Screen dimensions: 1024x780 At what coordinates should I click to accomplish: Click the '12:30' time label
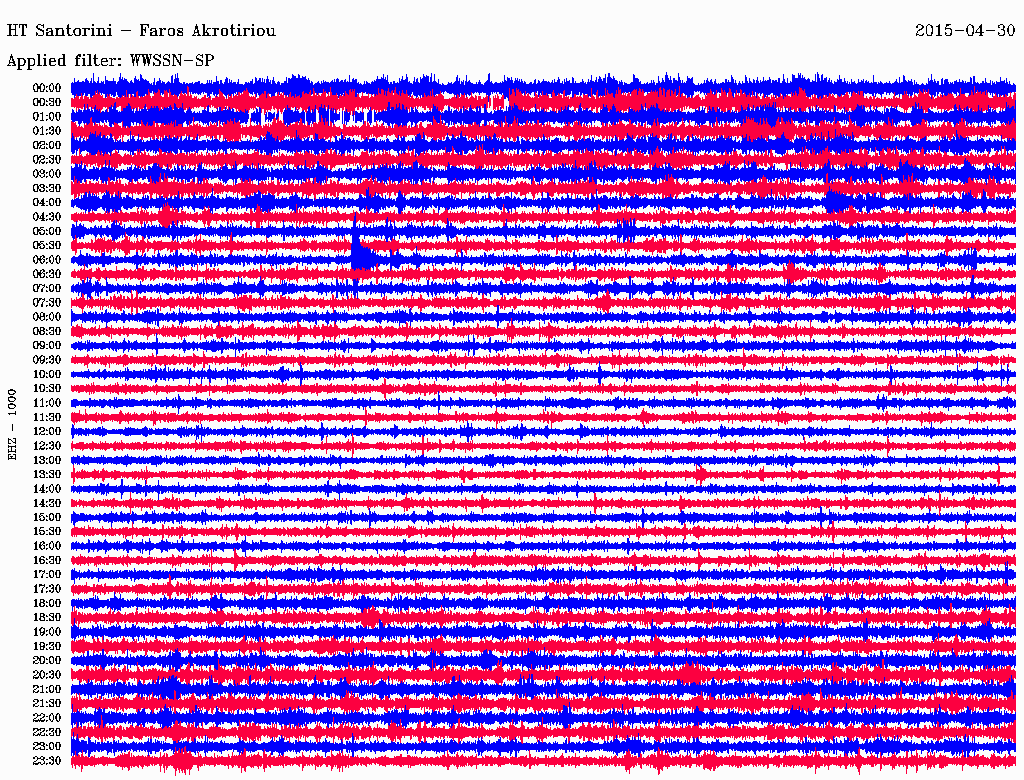[x=47, y=446]
